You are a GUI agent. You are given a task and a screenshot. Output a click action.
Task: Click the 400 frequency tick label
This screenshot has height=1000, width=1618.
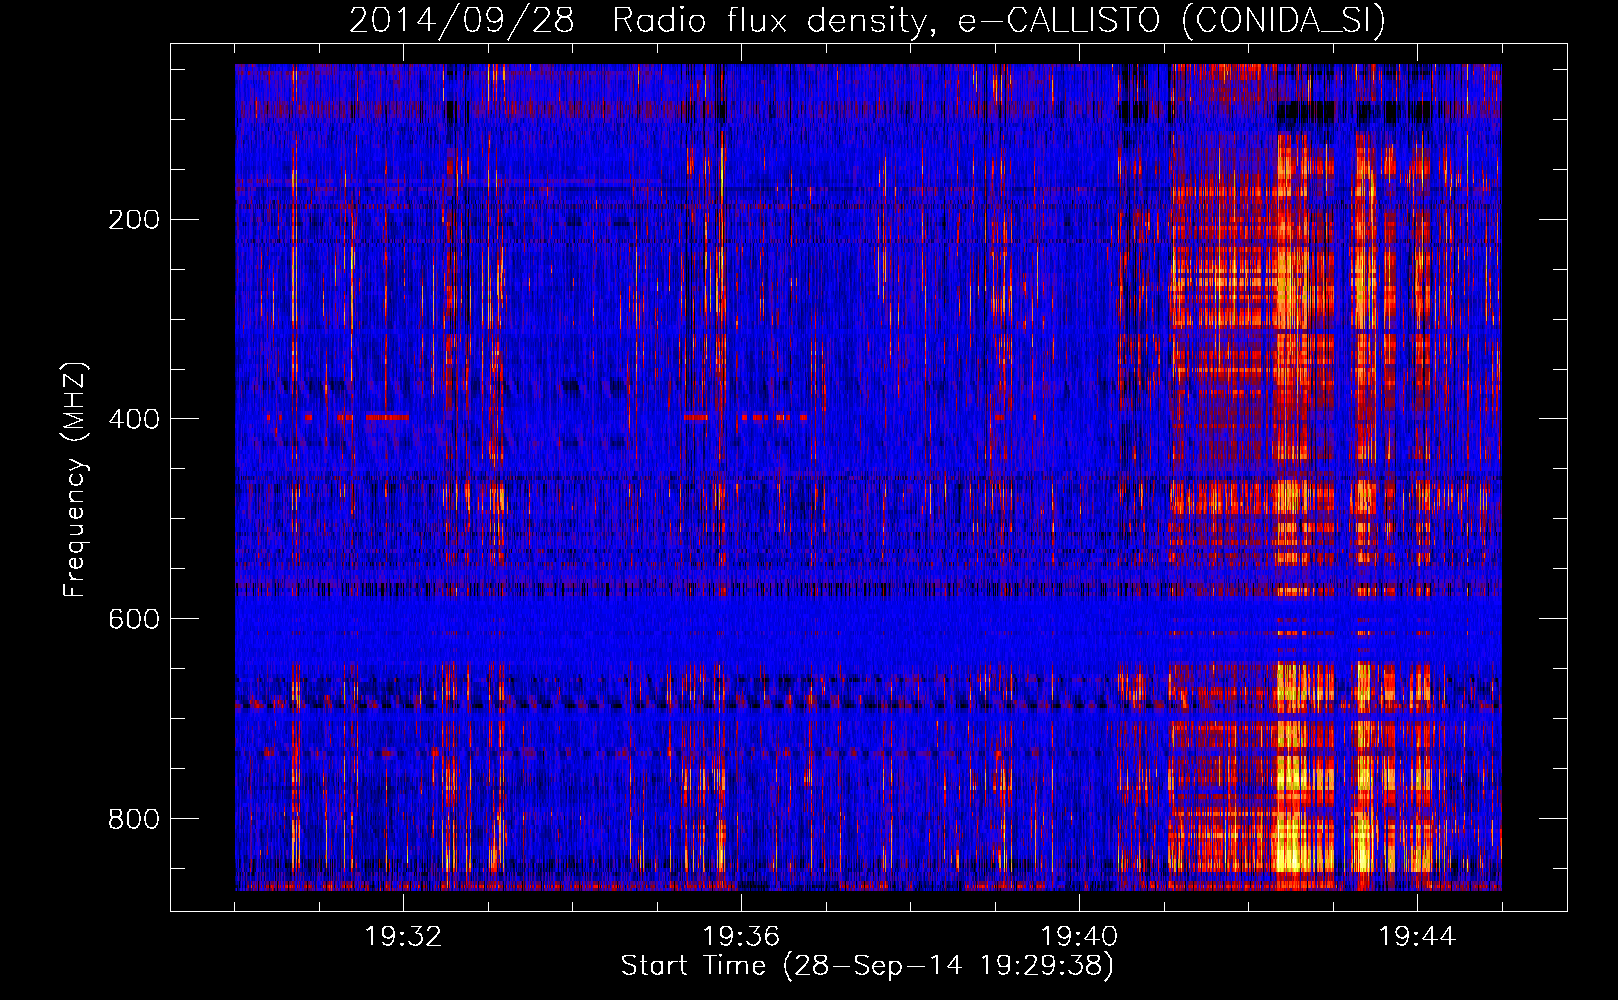[x=133, y=419]
